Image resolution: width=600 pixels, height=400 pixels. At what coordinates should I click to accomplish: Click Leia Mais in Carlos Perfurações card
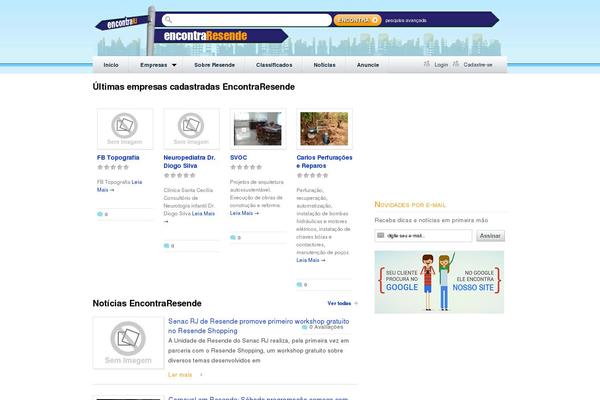[311, 260]
